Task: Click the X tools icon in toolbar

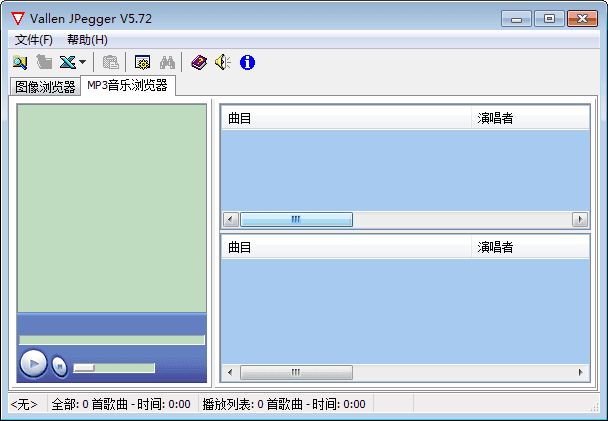Action: coord(67,63)
